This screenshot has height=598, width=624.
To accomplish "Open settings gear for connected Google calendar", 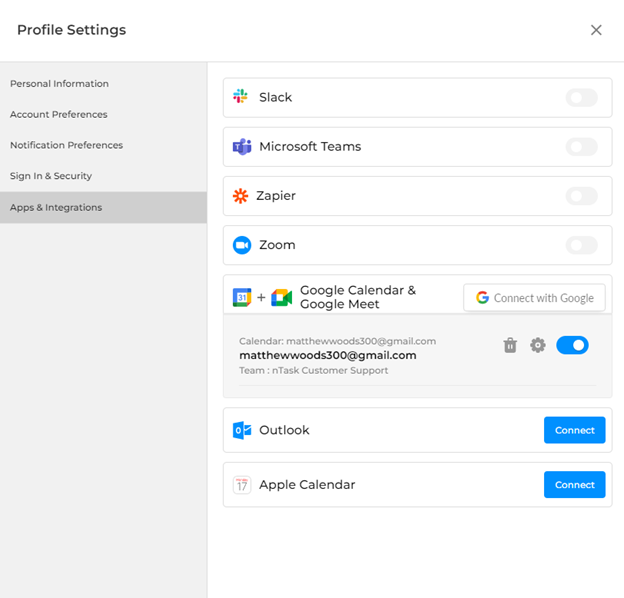I will coord(538,345).
